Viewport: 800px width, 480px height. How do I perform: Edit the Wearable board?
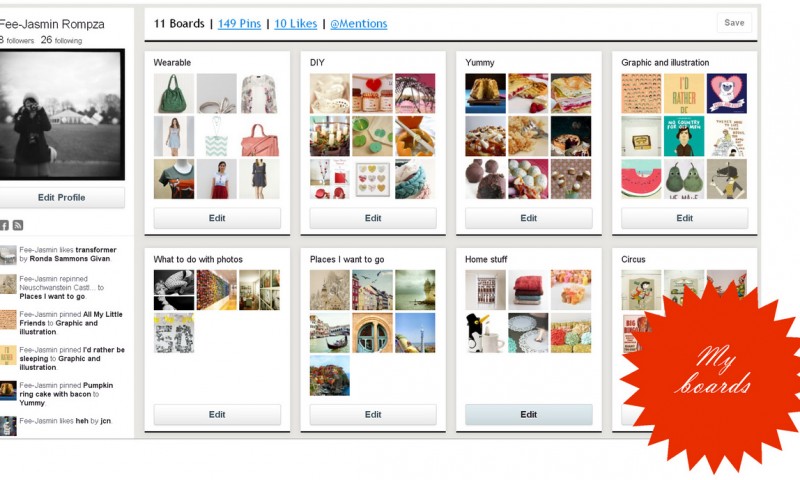coord(217,218)
